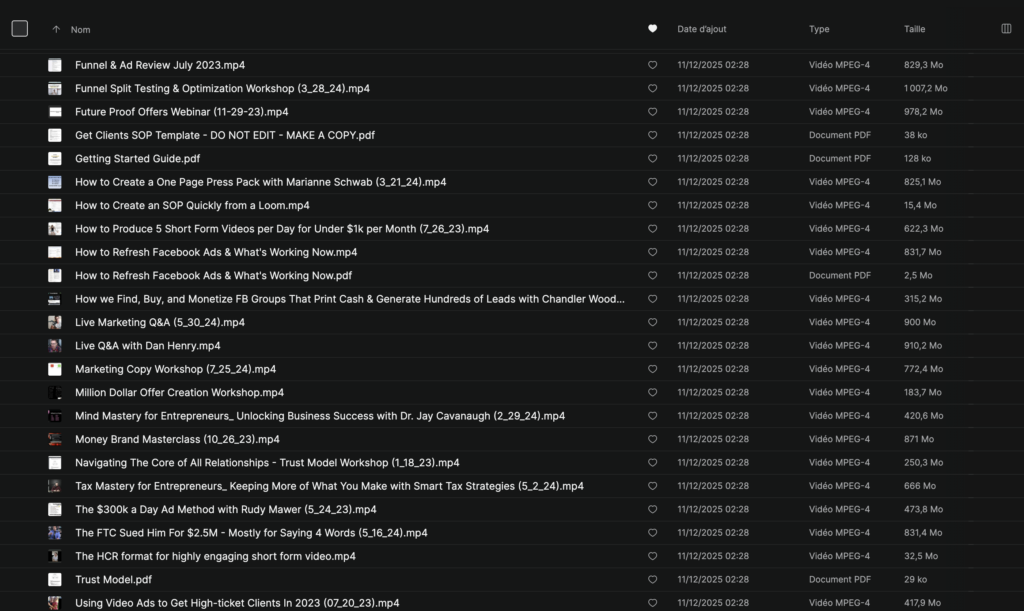The image size is (1024, 611).
Task: Click the favorites heart icon in header
Action: [653, 29]
